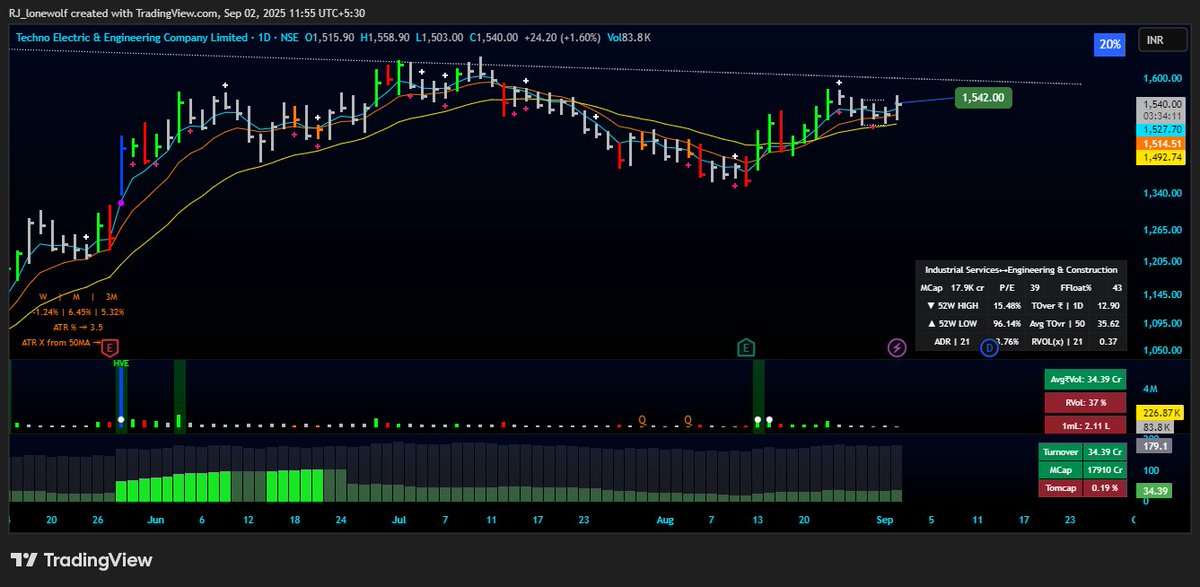1200x587 pixels.
Task: Click the green earnings E marker
Action: [745, 347]
